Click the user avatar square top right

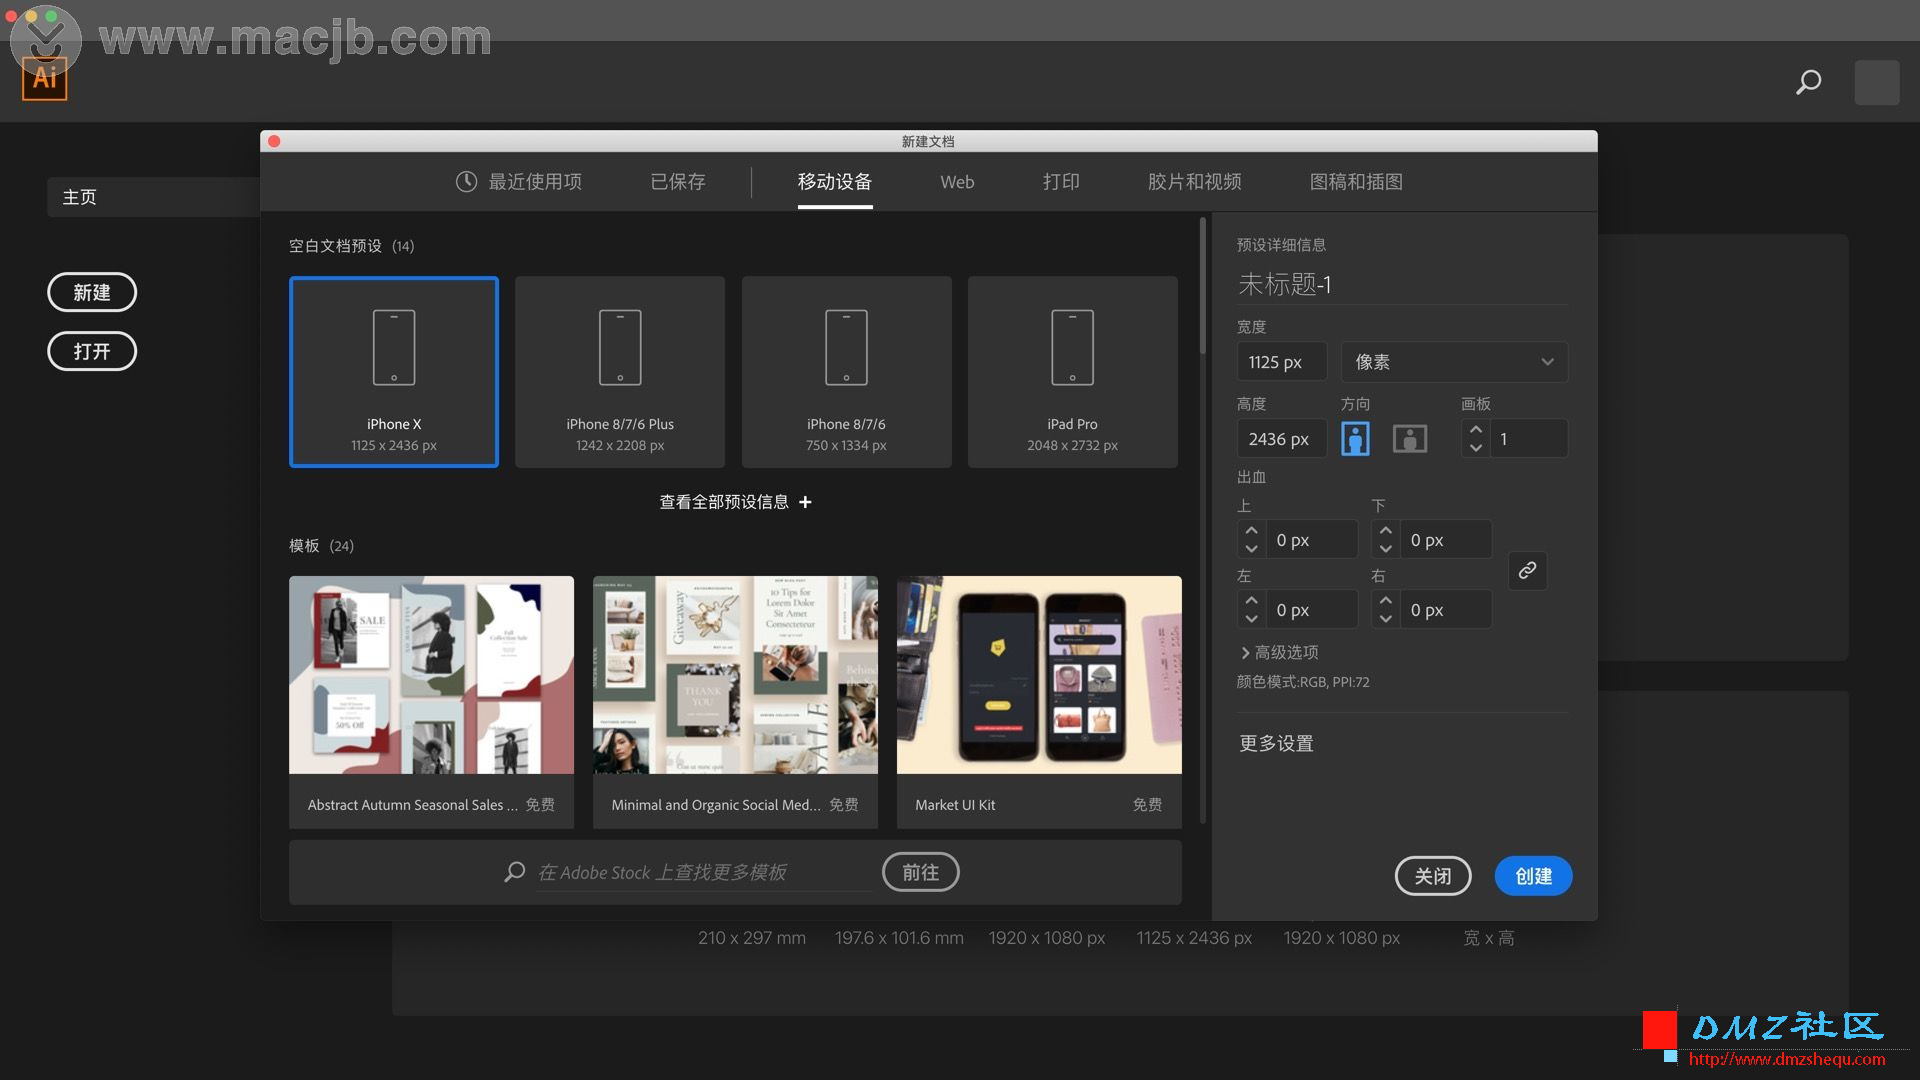(x=1877, y=82)
